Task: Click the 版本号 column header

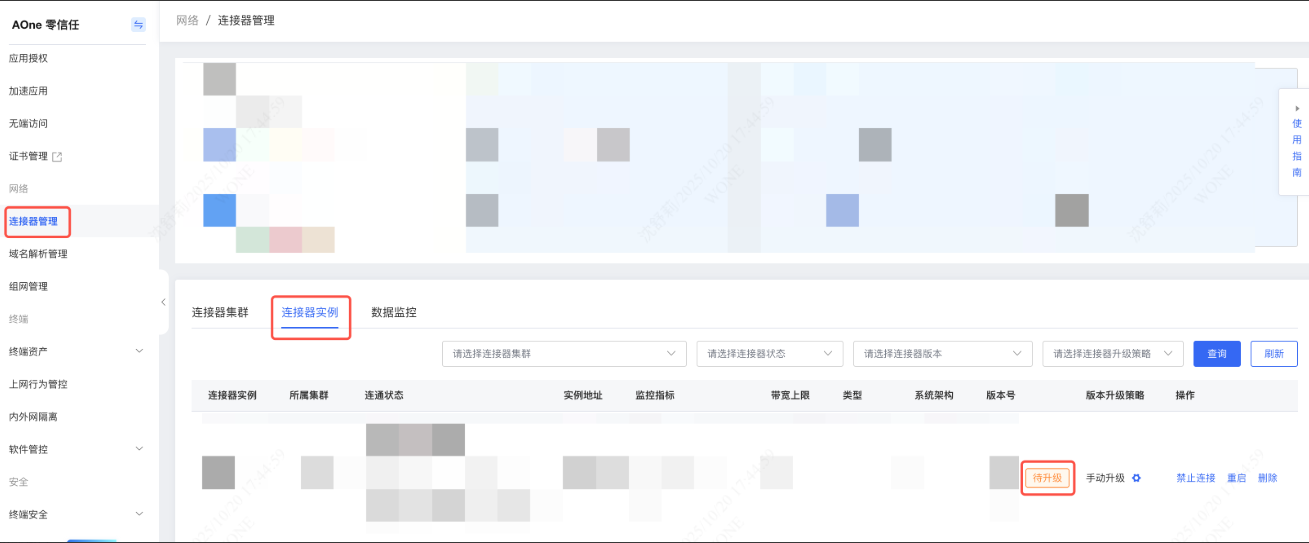Action: (x=1000, y=396)
